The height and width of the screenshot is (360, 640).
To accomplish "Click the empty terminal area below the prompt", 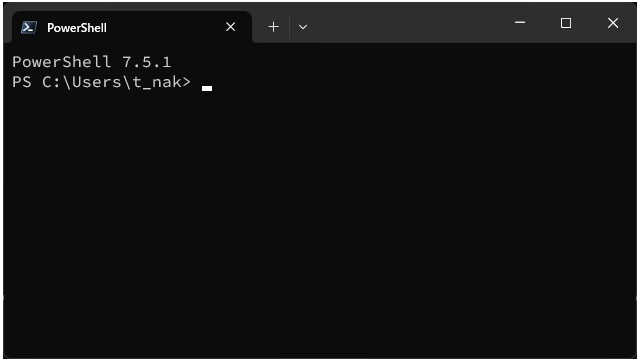I will coord(320,220).
